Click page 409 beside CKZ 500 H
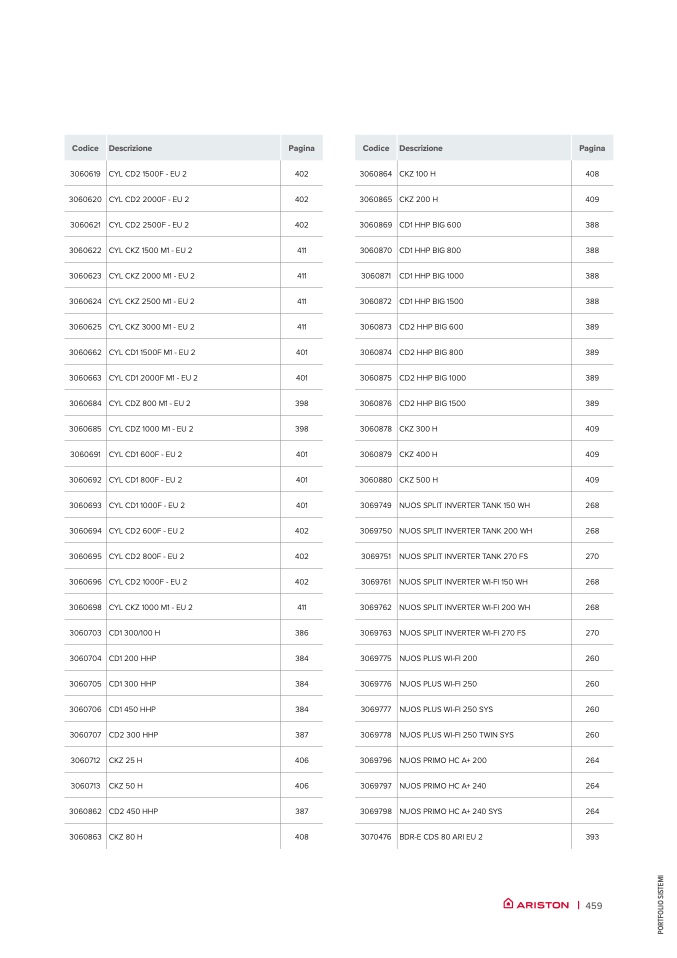 (592, 480)
